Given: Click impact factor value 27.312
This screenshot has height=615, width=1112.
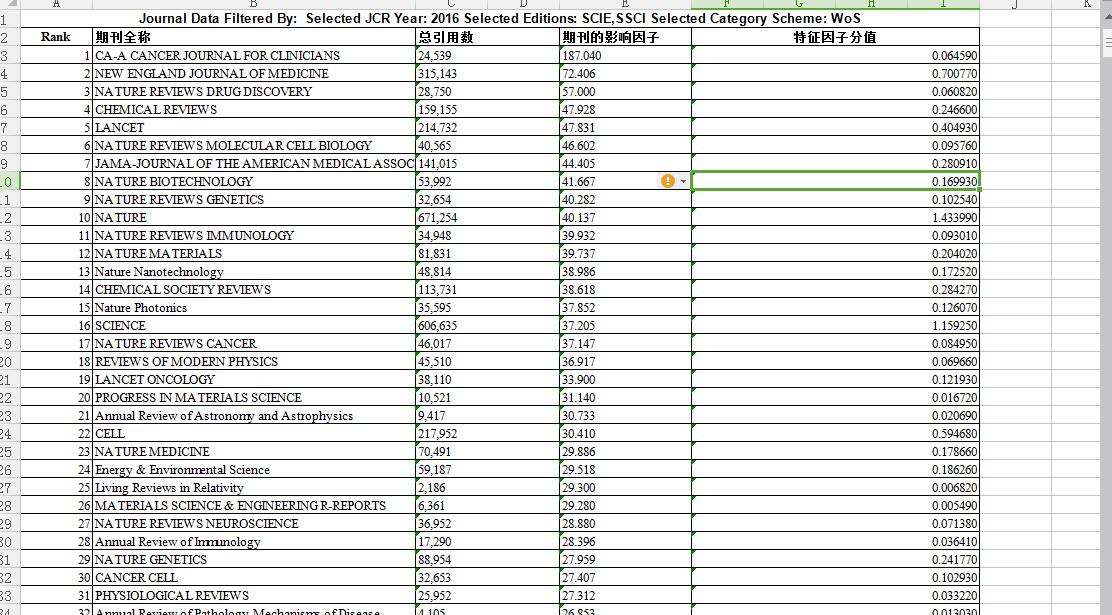Looking at the screenshot, I should coord(625,596).
